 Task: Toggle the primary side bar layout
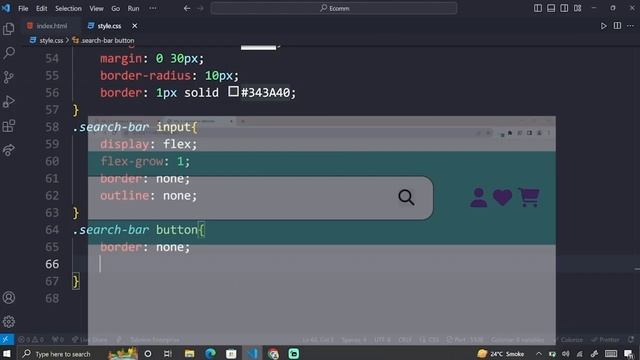point(538,8)
